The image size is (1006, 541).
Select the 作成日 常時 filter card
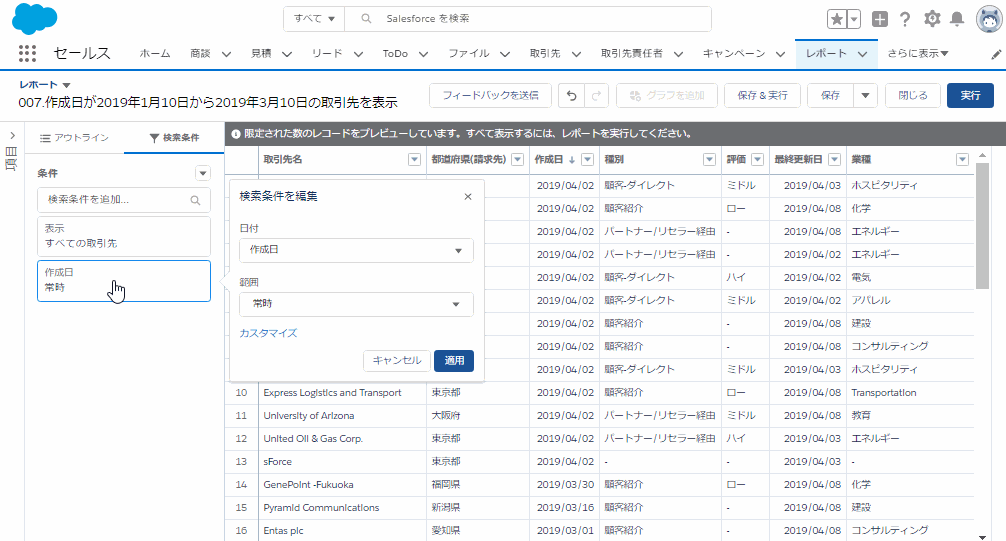tap(124, 280)
